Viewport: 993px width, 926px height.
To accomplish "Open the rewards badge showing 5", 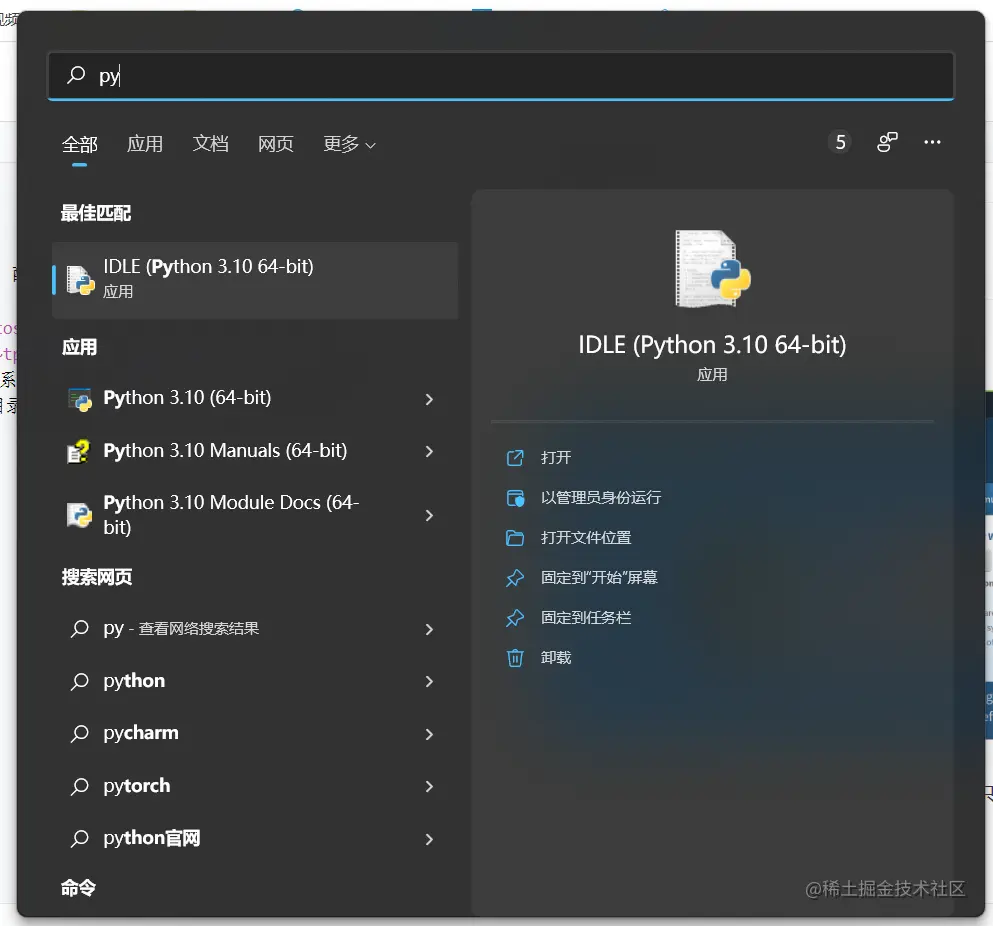I will click(840, 142).
